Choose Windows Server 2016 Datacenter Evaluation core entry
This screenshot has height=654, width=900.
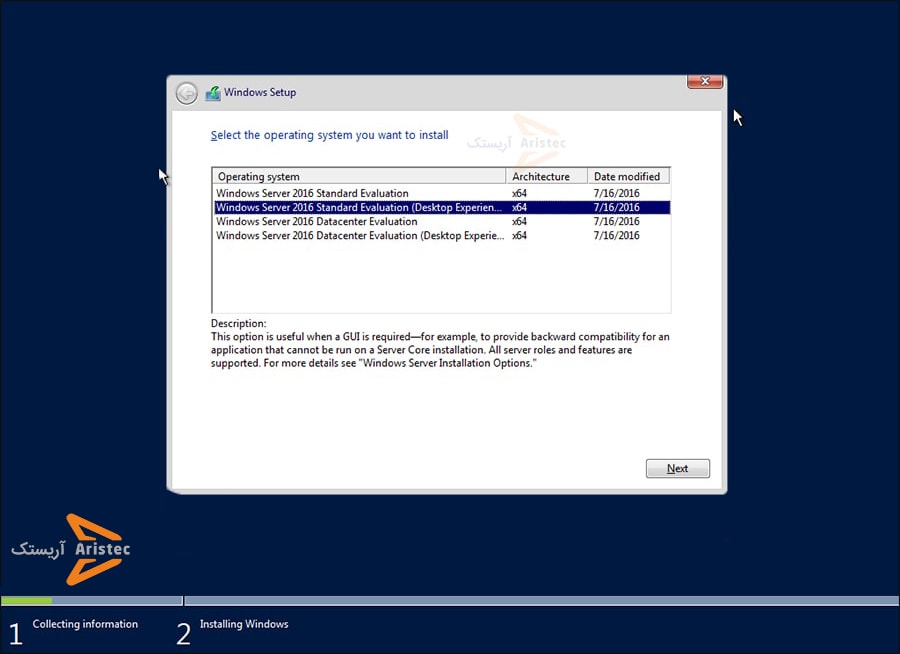point(316,221)
